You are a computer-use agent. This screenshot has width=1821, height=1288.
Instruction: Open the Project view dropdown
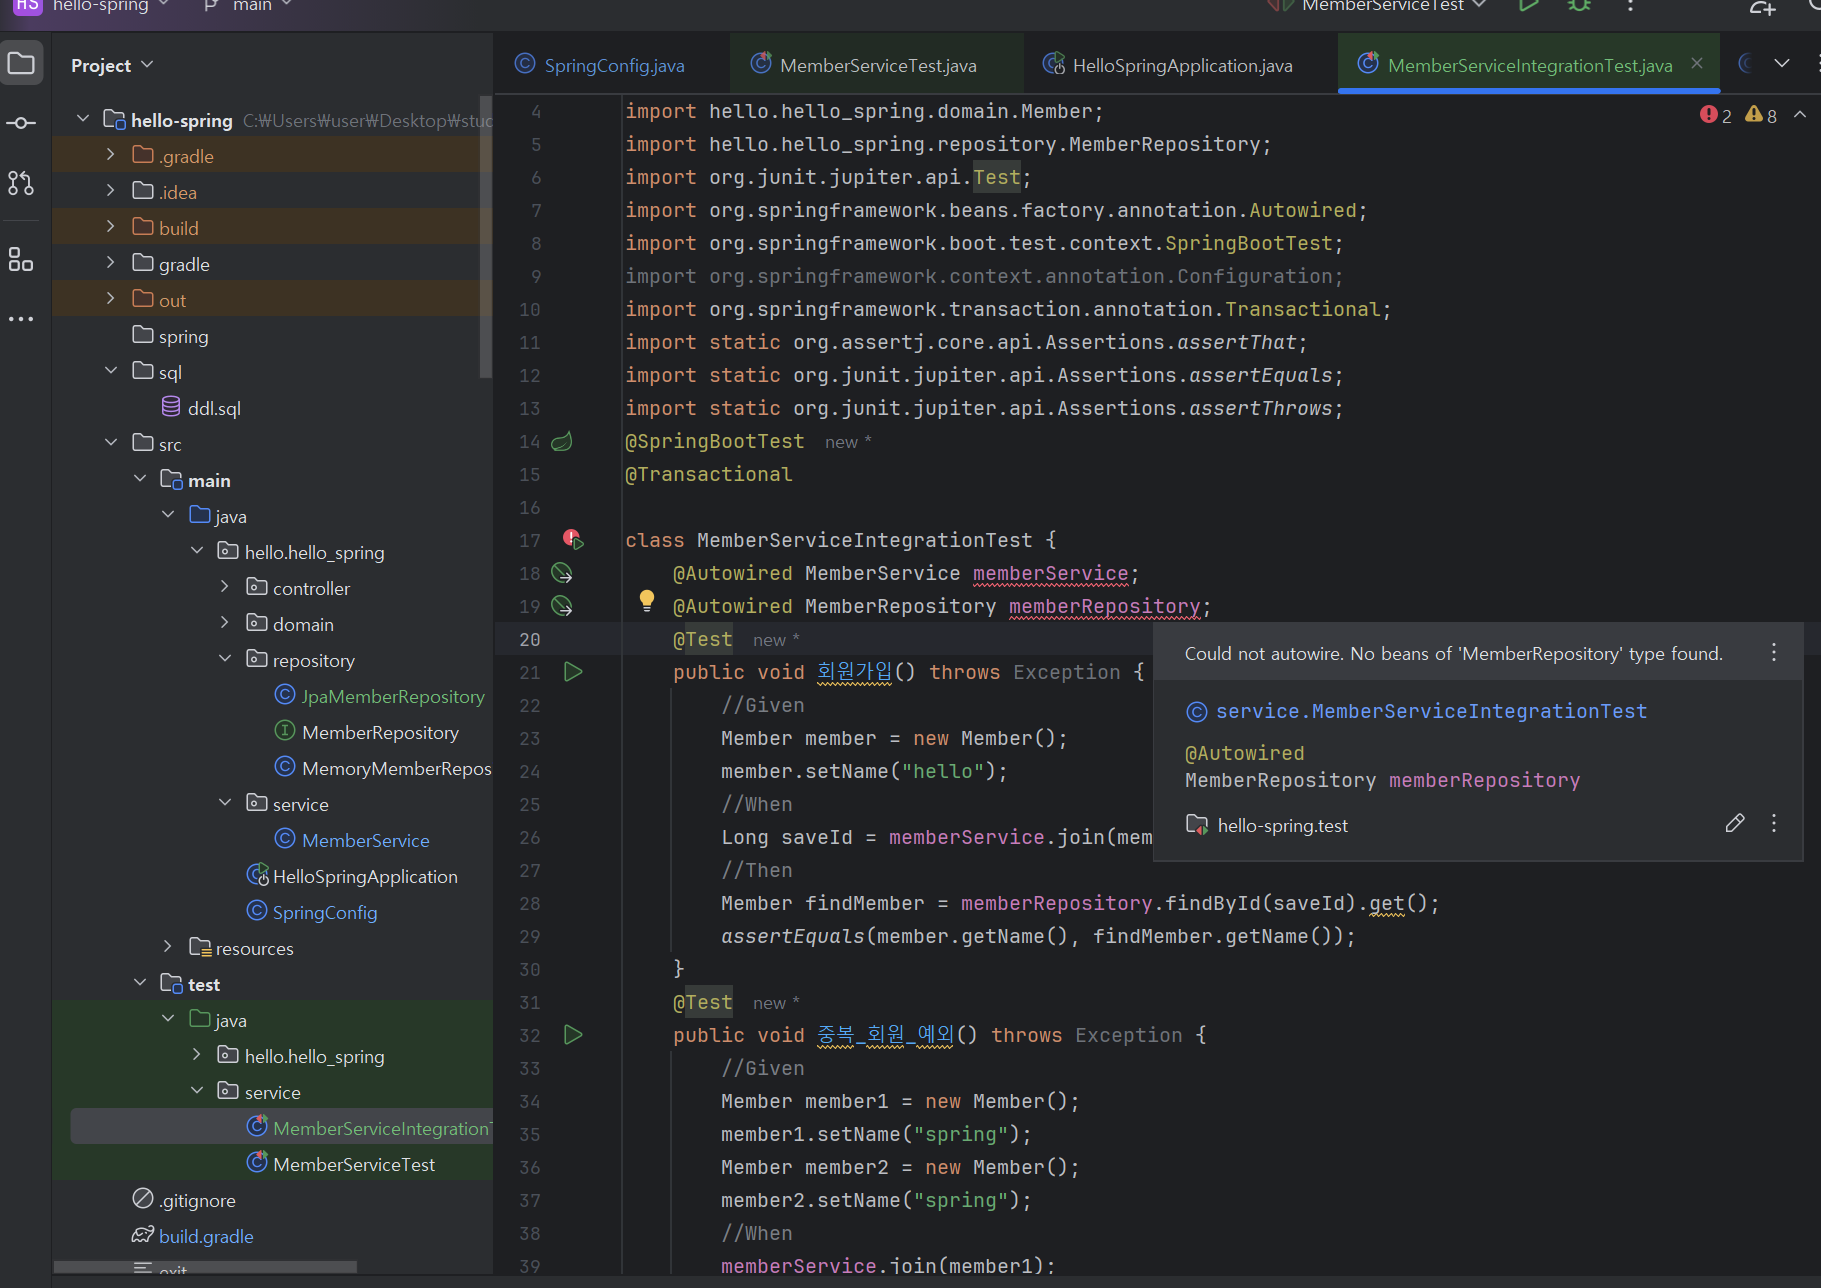[x=112, y=65]
